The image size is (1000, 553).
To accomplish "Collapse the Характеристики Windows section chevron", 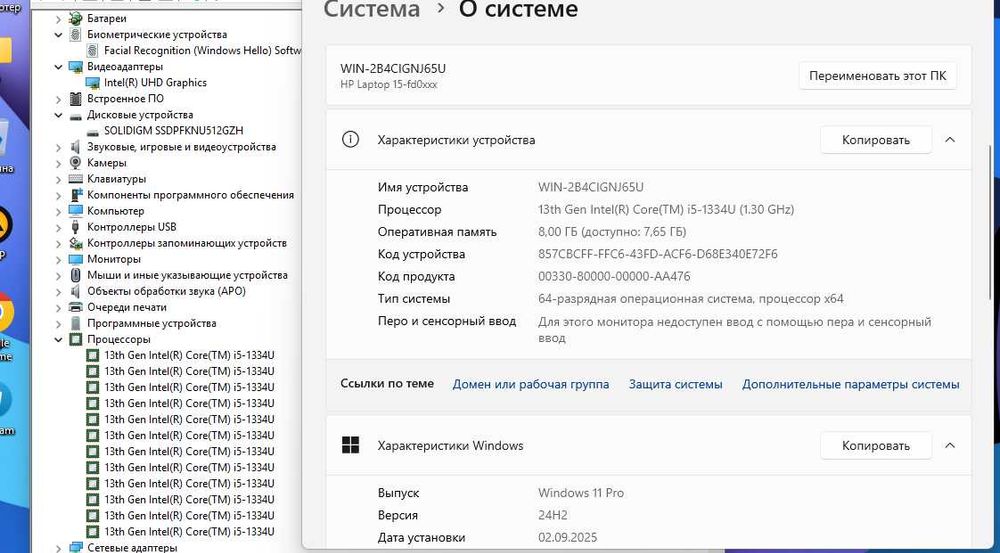I will coord(950,445).
